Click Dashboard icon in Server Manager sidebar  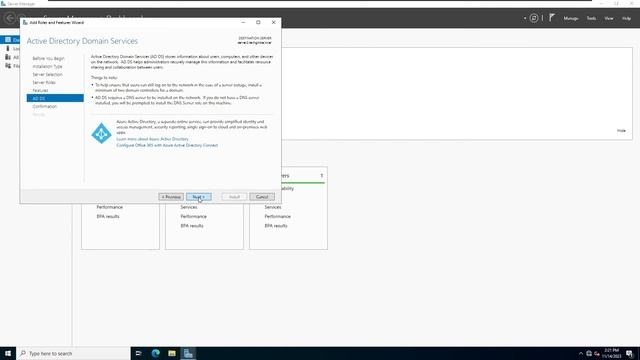[8, 40]
